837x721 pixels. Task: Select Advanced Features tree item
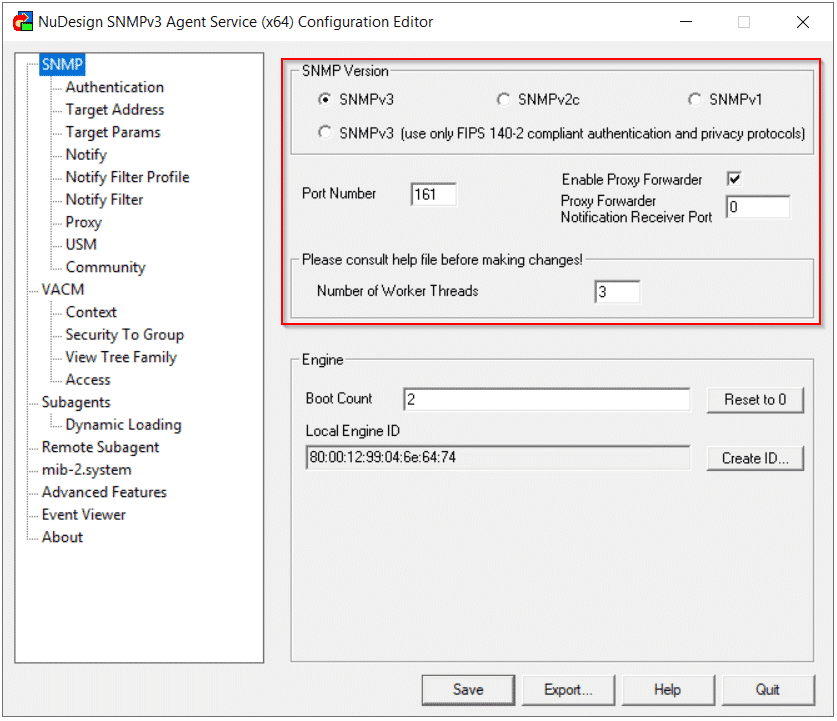coord(104,492)
